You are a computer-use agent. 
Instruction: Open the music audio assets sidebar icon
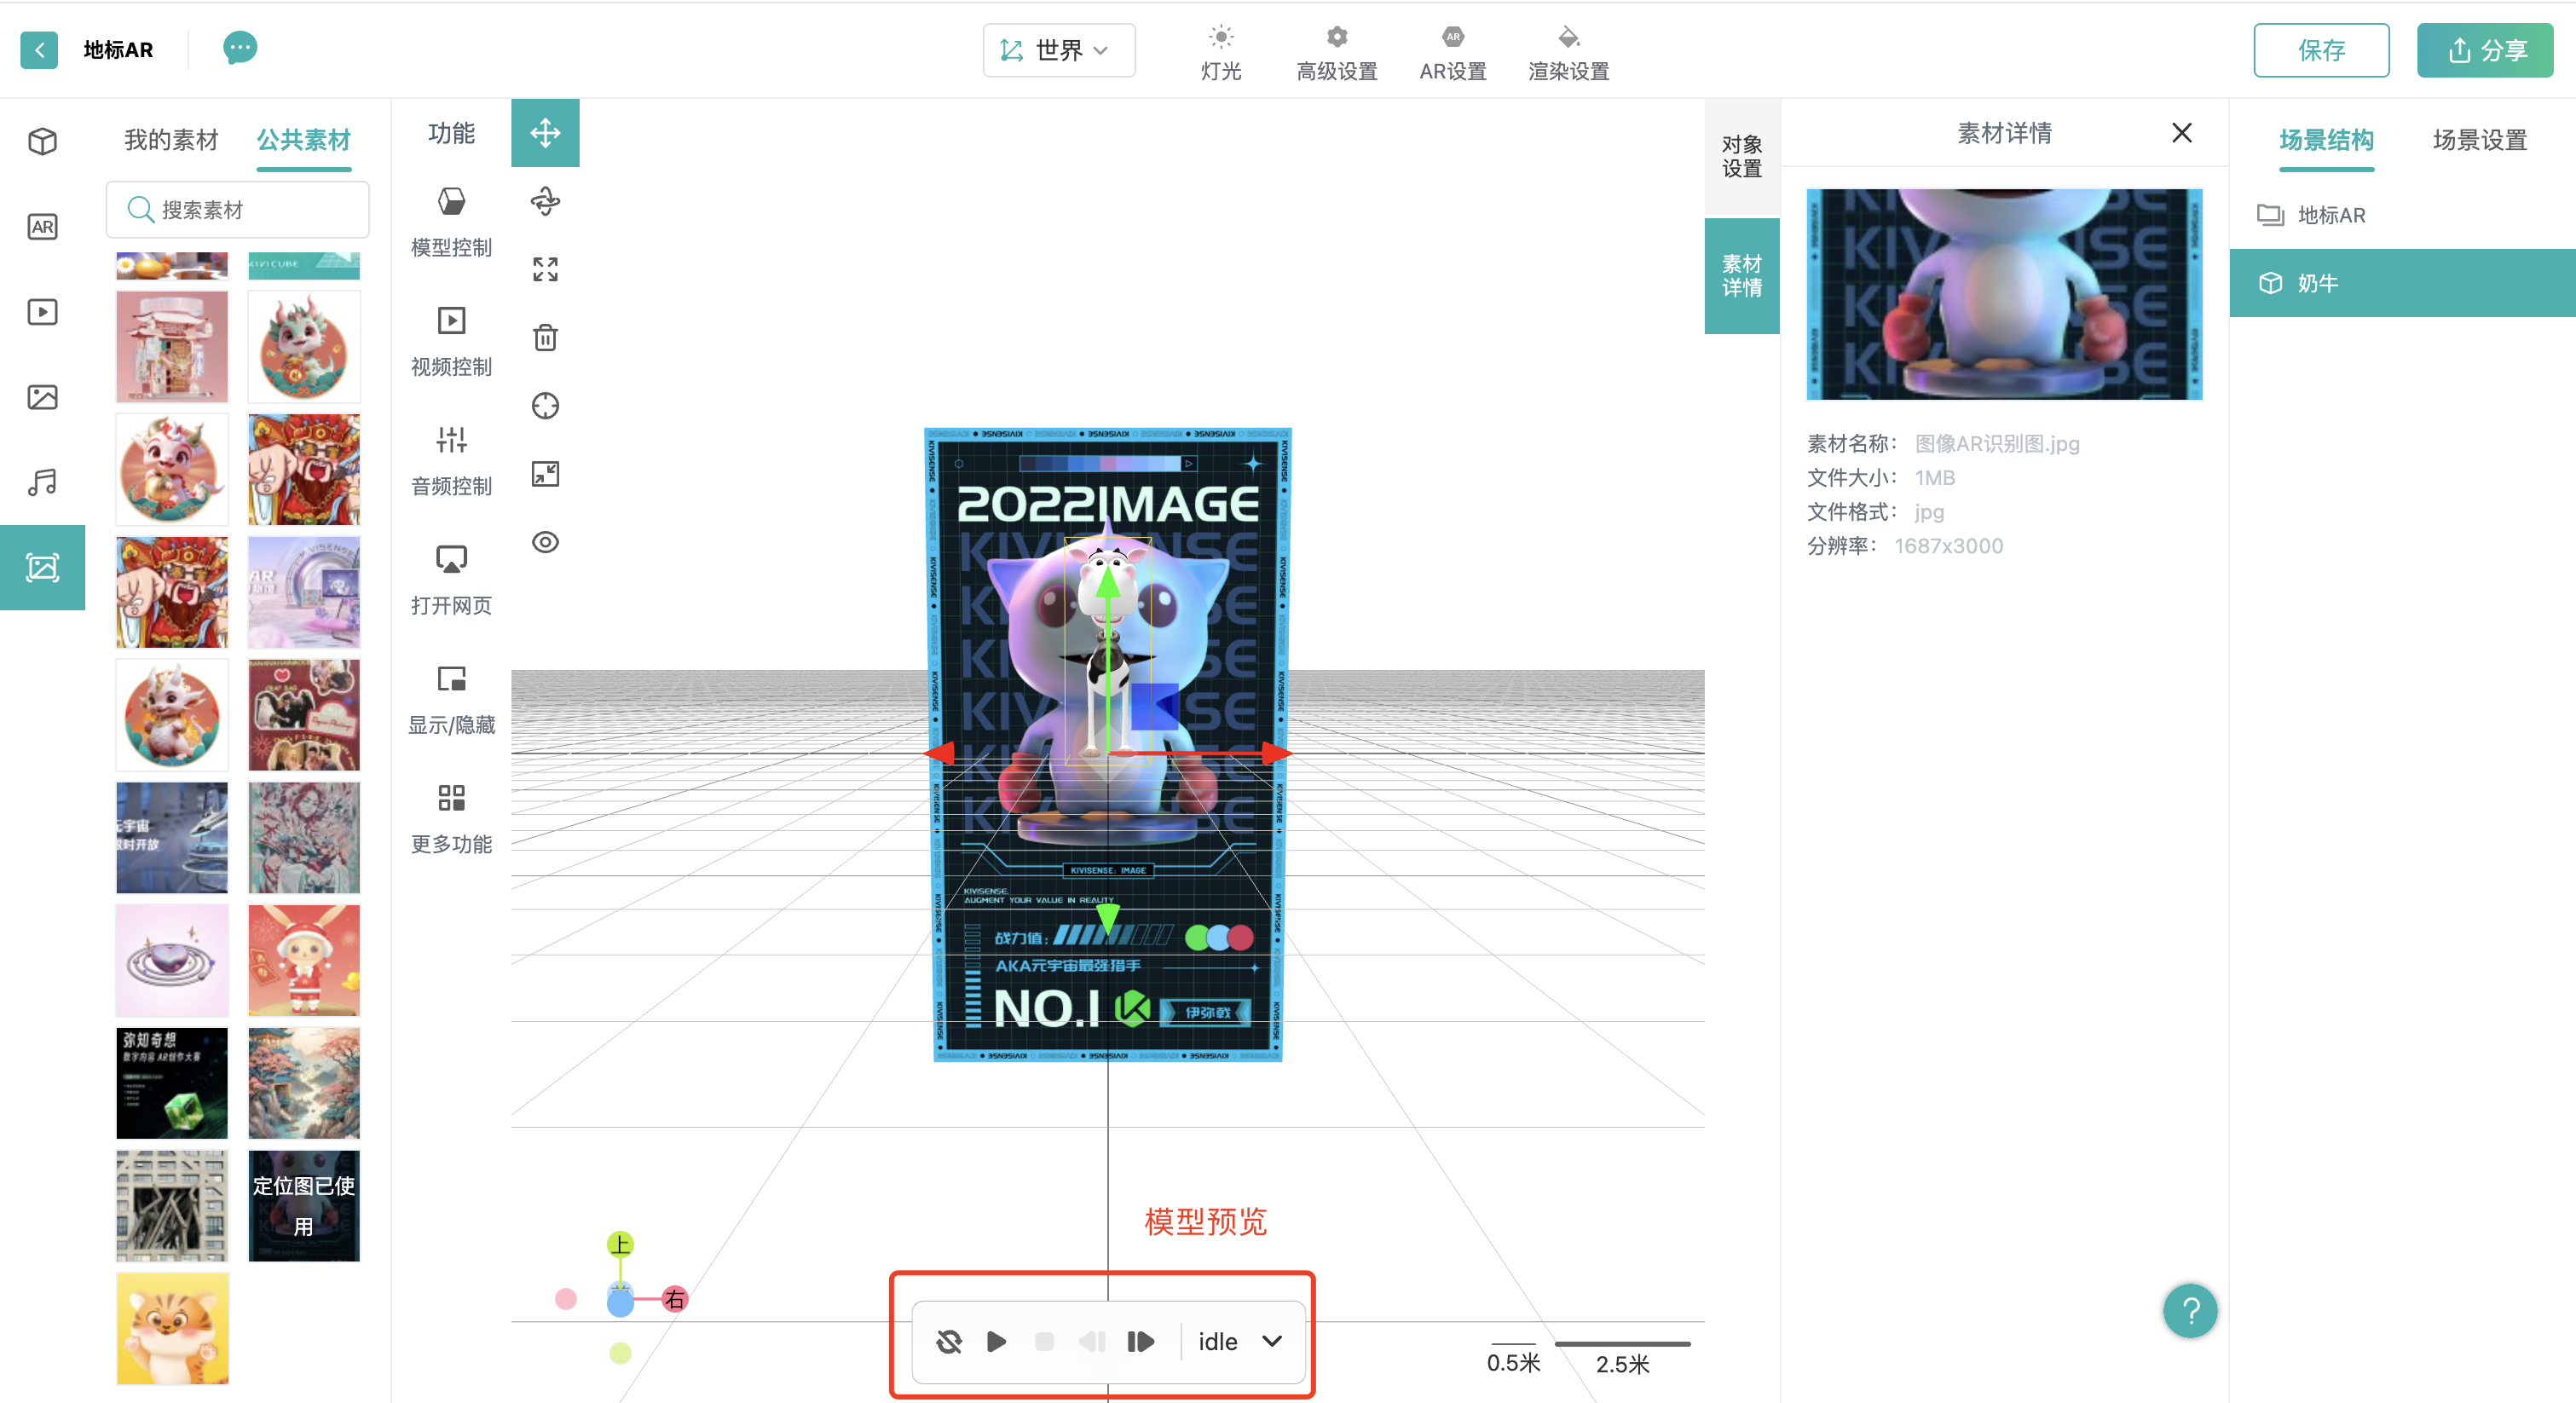(x=42, y=483)
